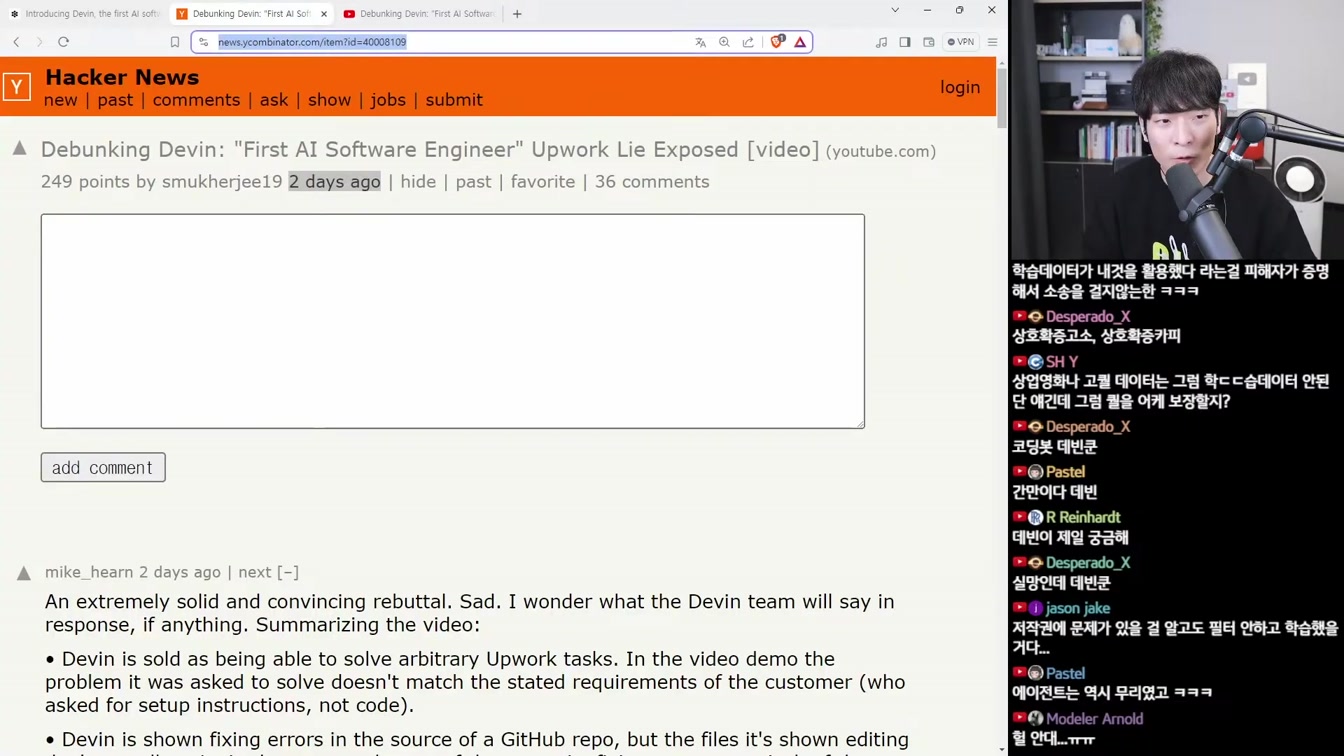The image size is (1344, 756).
Task: Reload the page with the refresh icon
Action: [x=63, y=42]
